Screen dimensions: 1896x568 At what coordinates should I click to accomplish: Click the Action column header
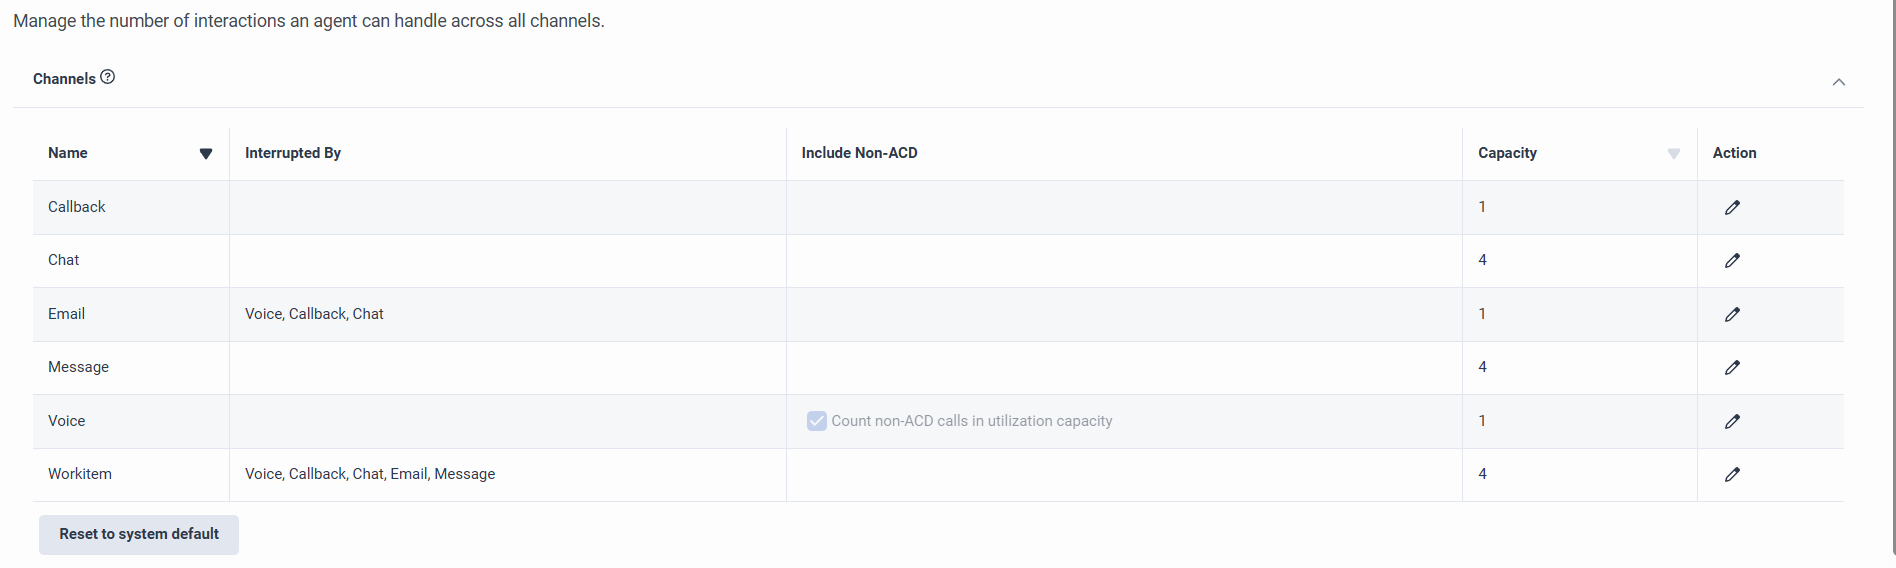[1734, 153]
